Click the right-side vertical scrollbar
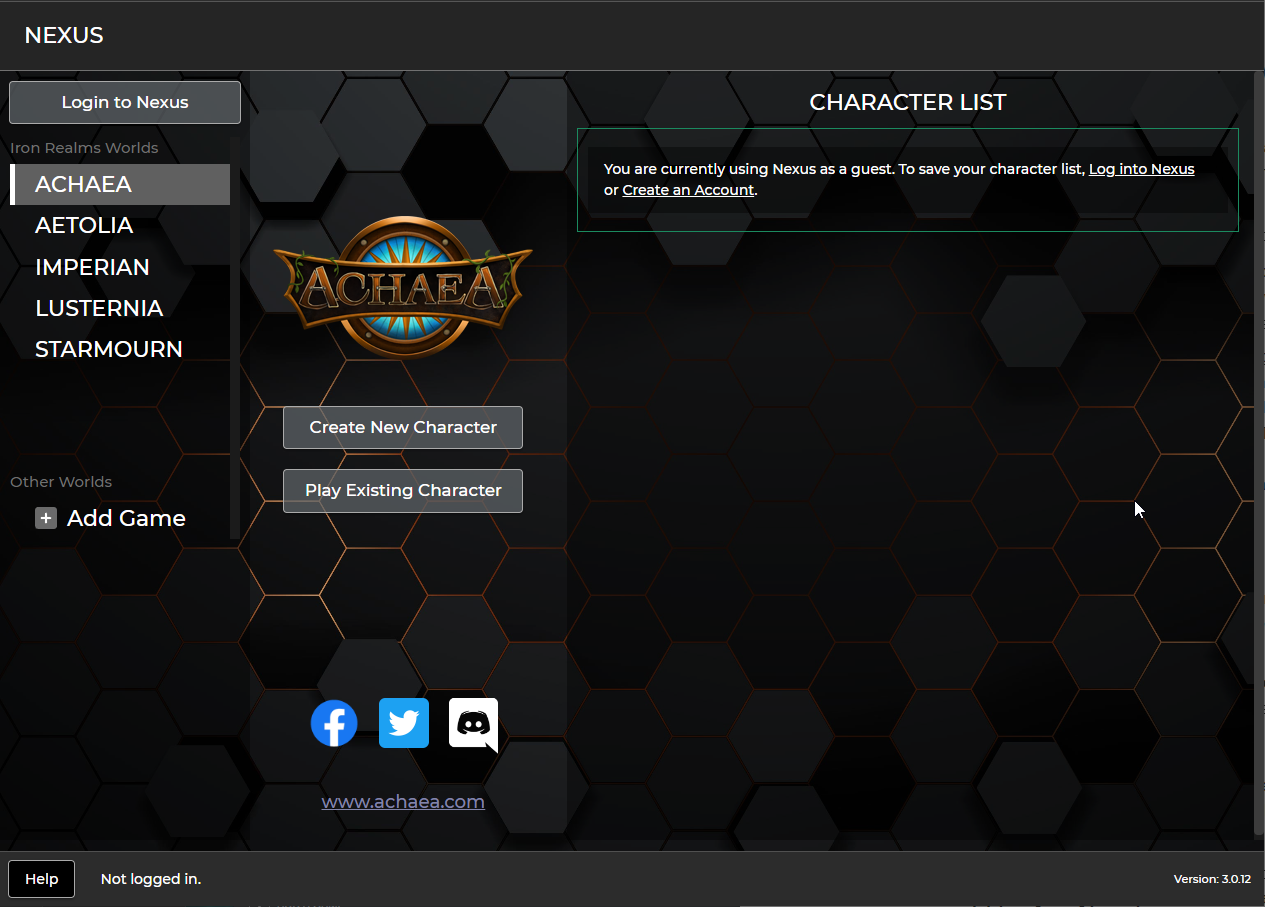The width and height of the screenshot is (1265, 907). 1258,450
